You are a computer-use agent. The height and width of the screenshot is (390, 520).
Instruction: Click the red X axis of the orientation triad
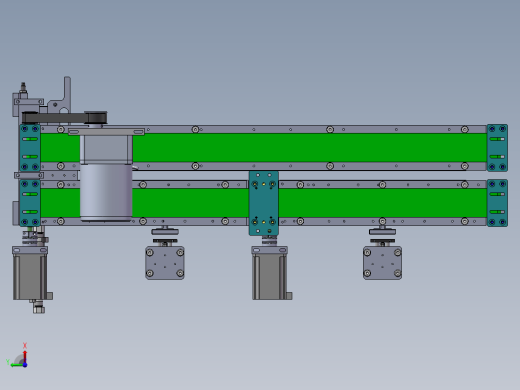pos(25,356)
